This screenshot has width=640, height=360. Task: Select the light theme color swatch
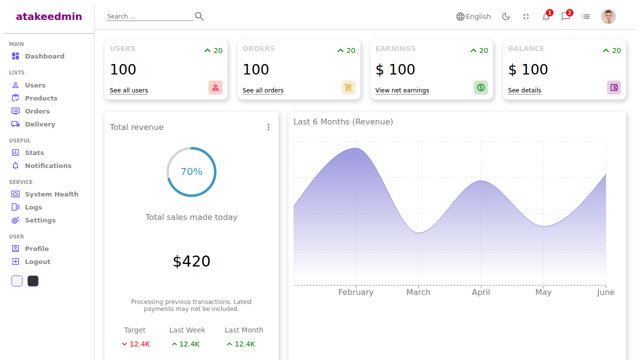(17, 281)
